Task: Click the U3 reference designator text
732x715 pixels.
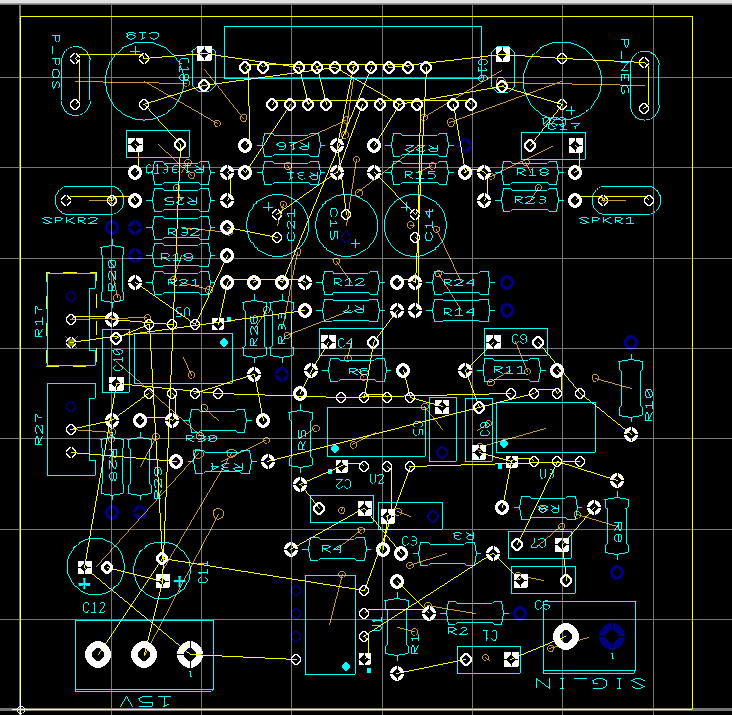Action: click(547, 475)
